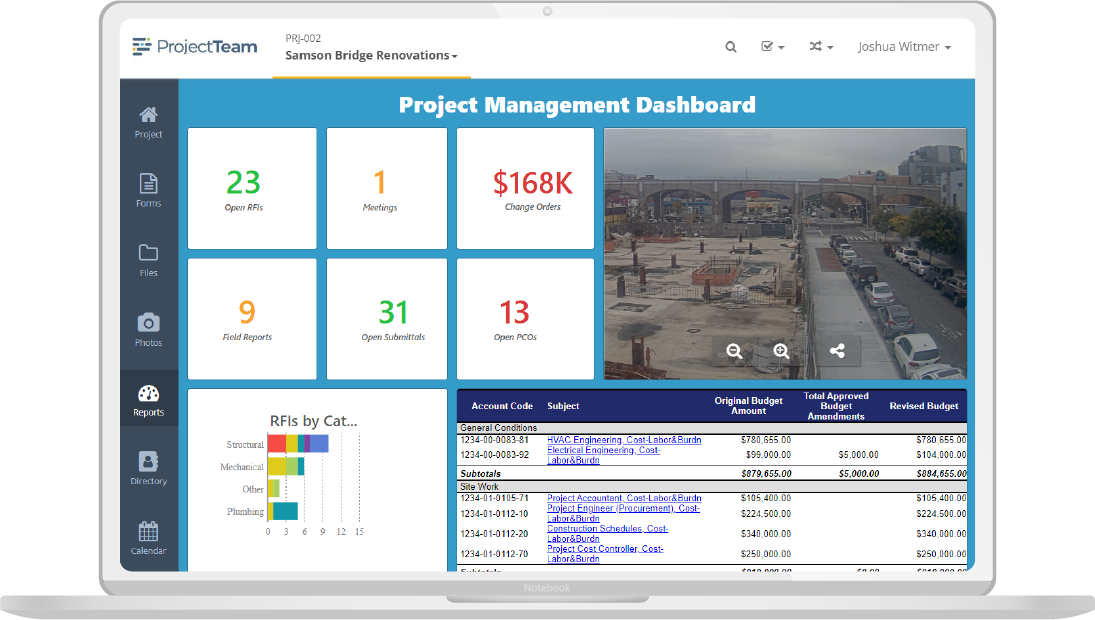
Task: Open the Joshua Witmer user menu
Action: pos(904,47)
